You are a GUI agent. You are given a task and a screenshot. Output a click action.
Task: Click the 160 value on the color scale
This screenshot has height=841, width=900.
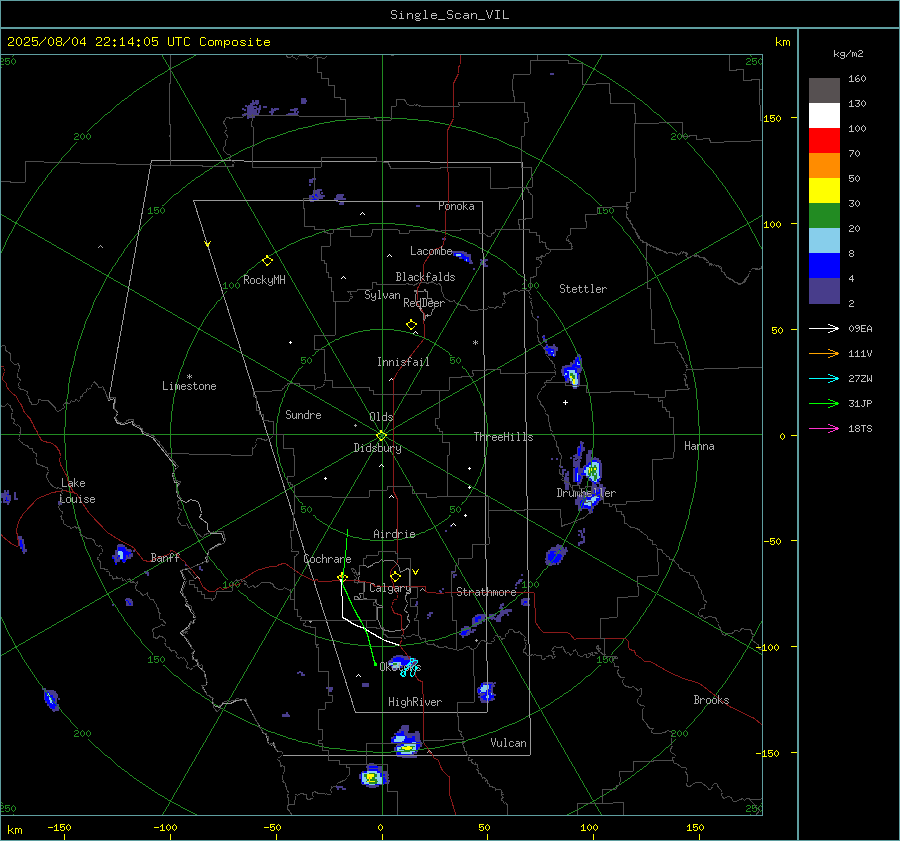click(857, 79)
